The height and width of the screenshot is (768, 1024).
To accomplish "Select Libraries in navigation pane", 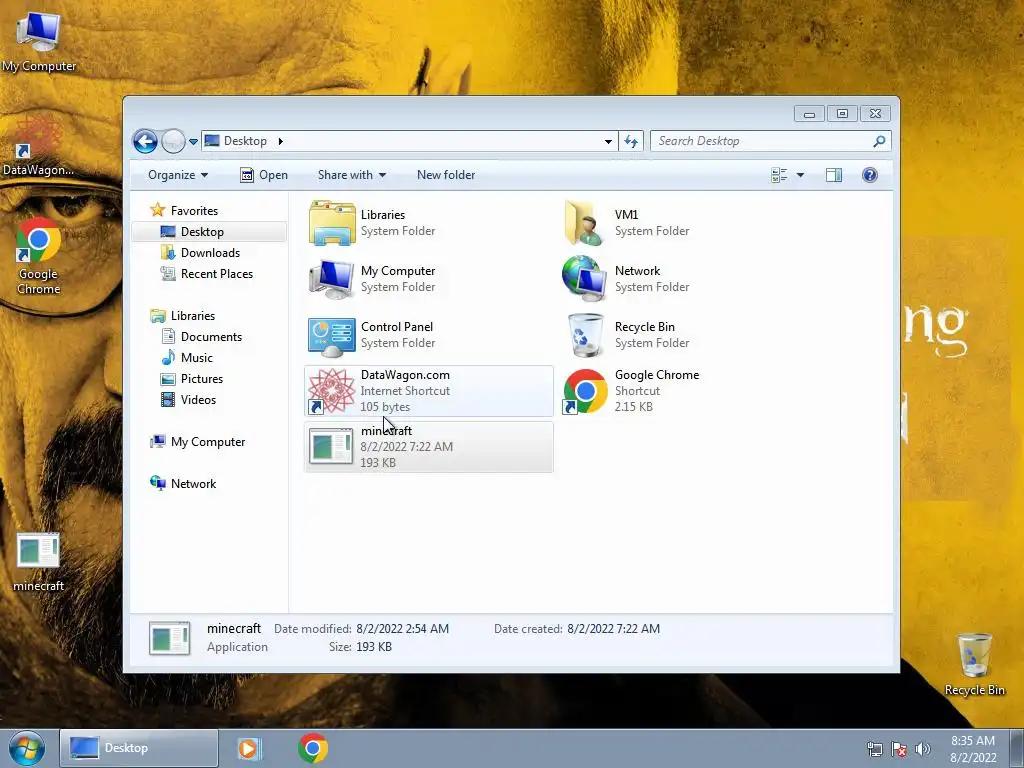I will point(193,315).
